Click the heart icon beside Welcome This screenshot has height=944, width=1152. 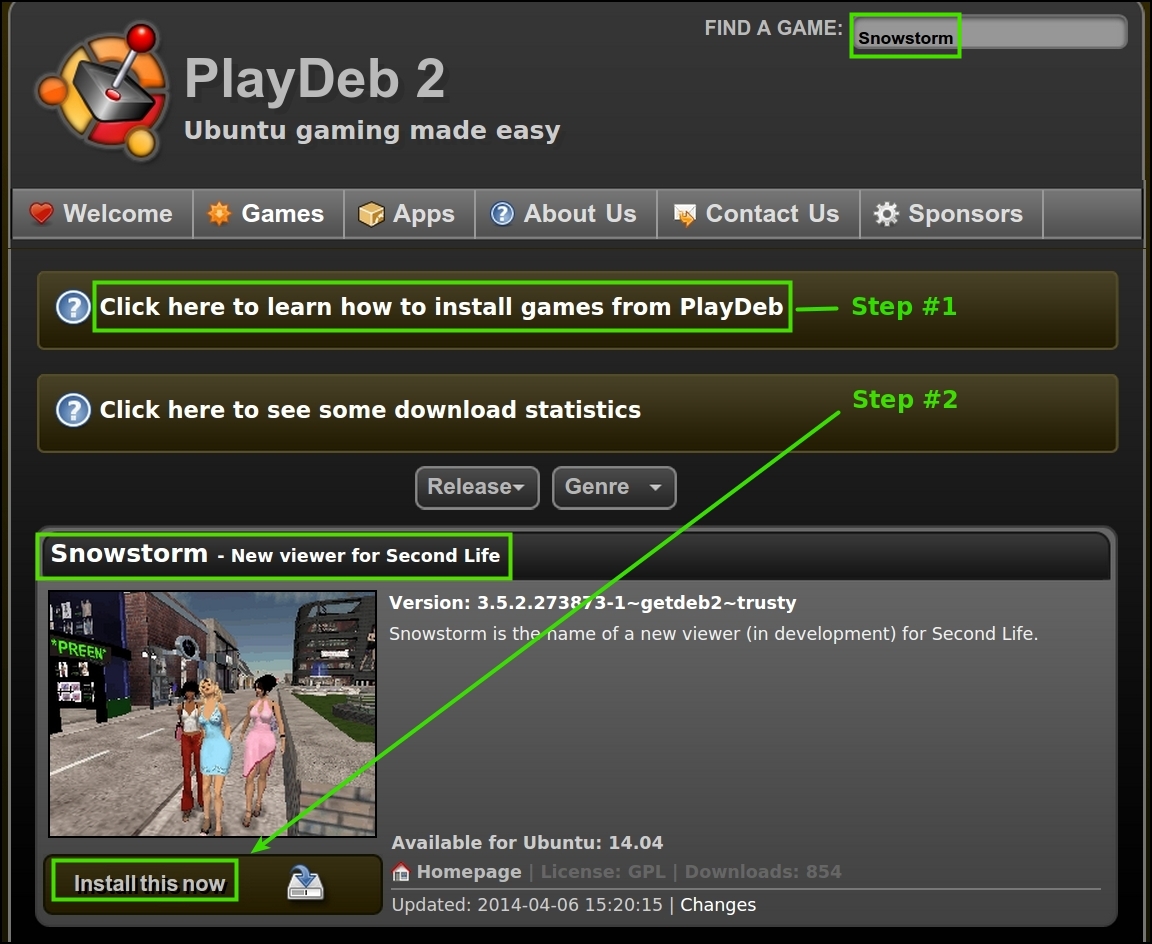pyautogui.click(x=41, y=214)
